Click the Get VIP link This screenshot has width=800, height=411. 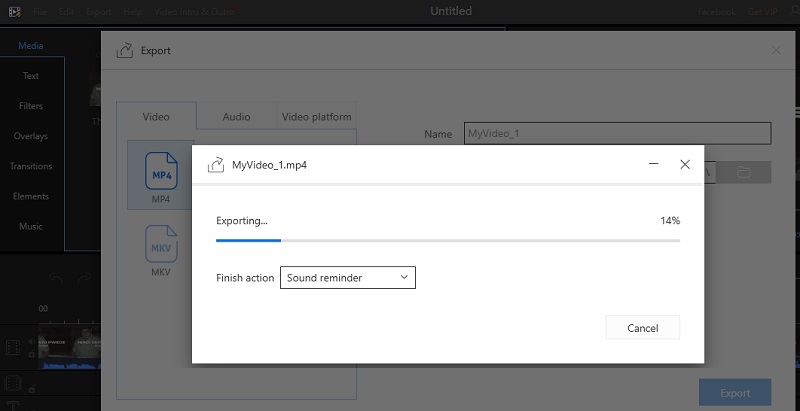(762, 11)
